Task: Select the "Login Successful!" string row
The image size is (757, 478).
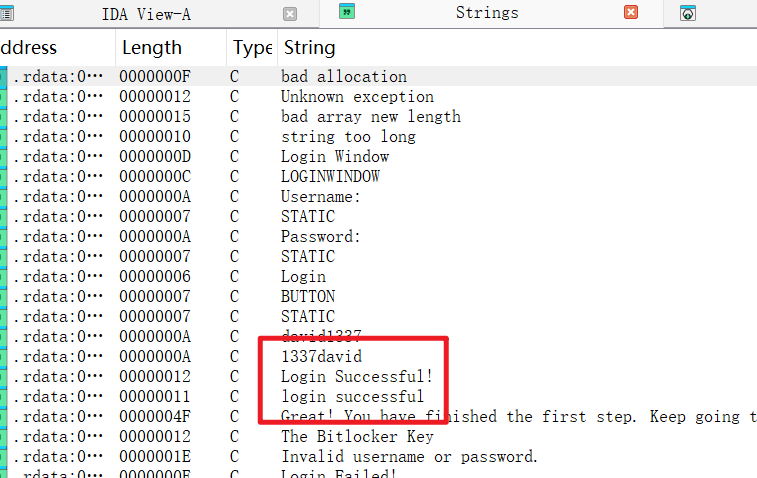Action: [356, 377]
